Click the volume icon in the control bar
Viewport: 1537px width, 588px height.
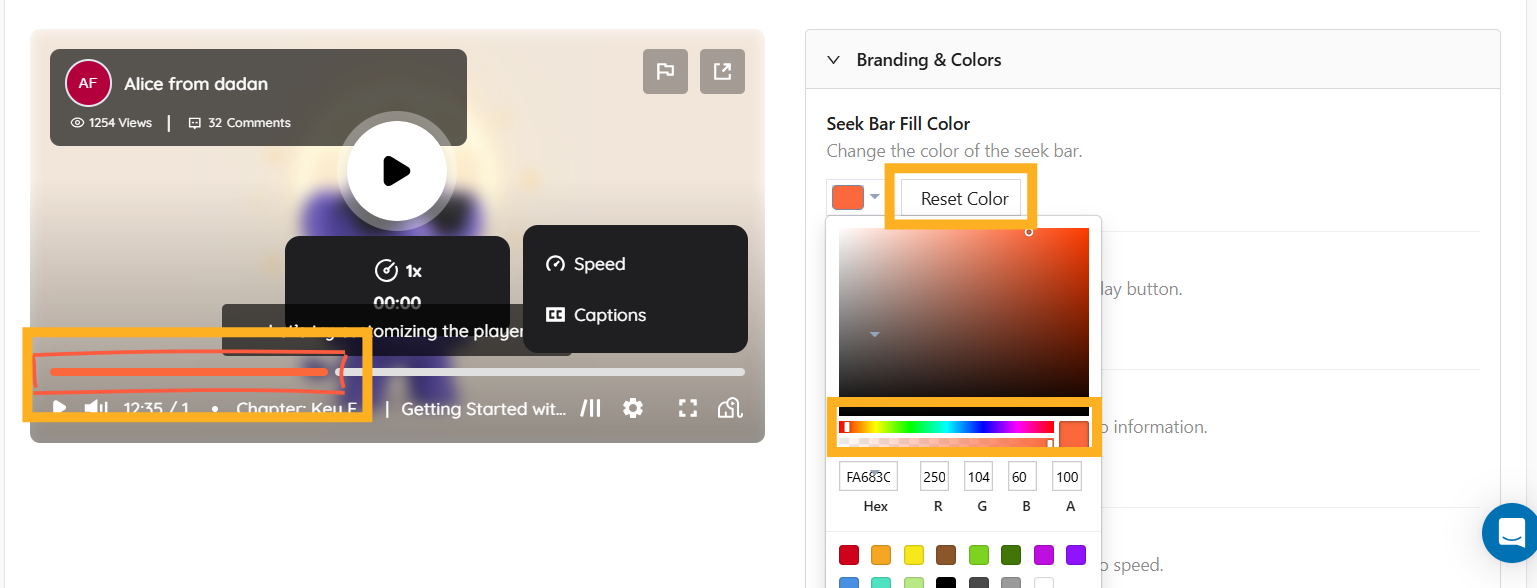pos(96,407)
